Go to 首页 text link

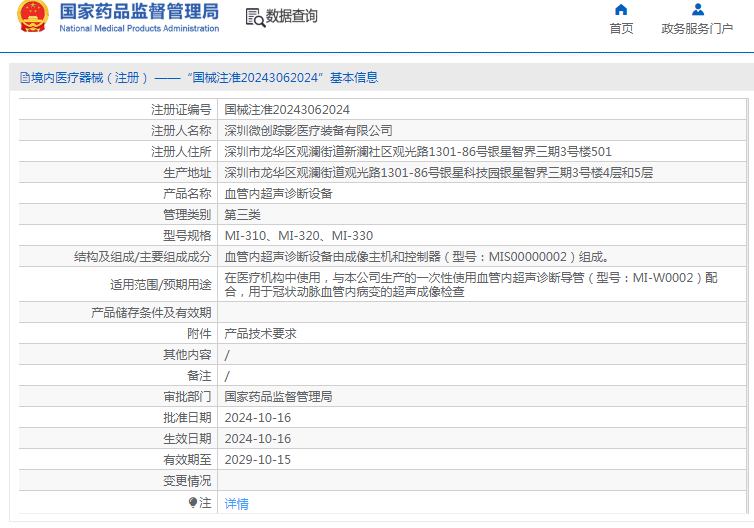click(x=621, y=28)
